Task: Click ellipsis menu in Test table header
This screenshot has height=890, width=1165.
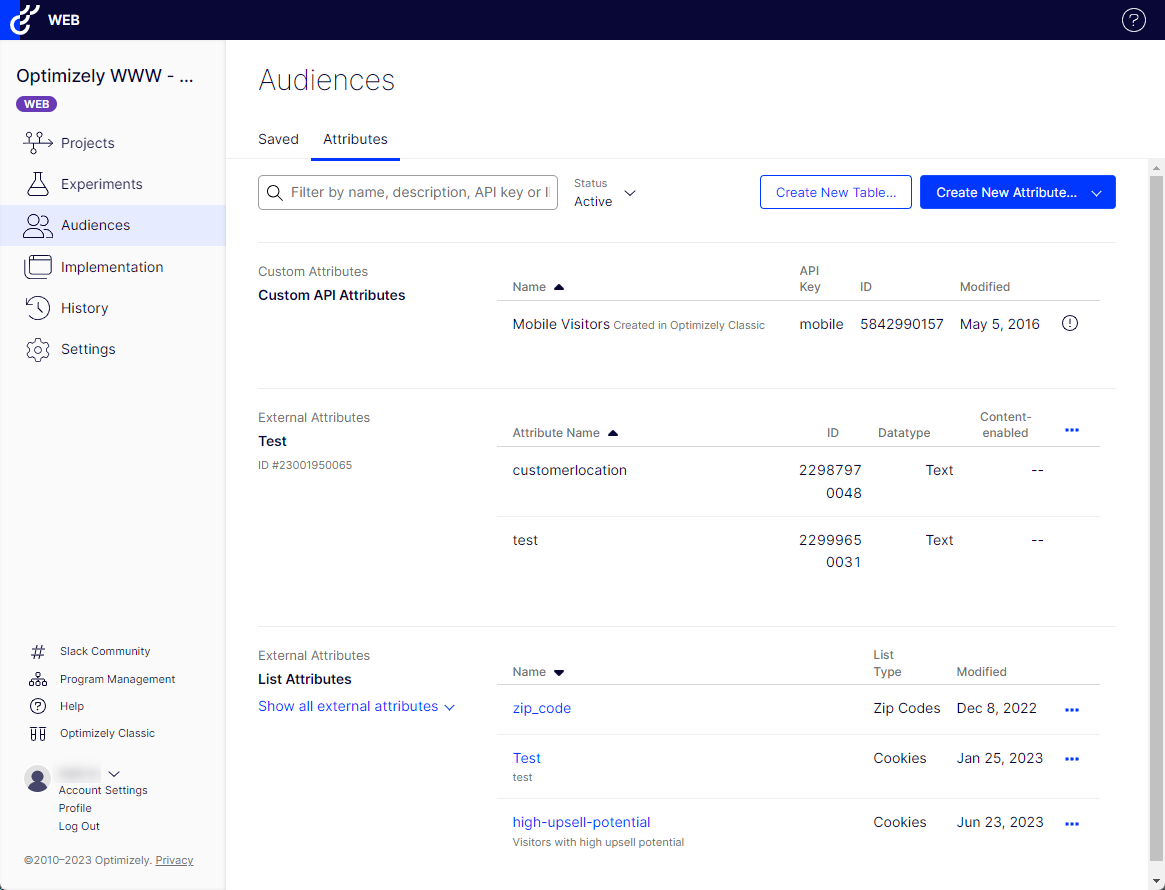Action: 1072,430
